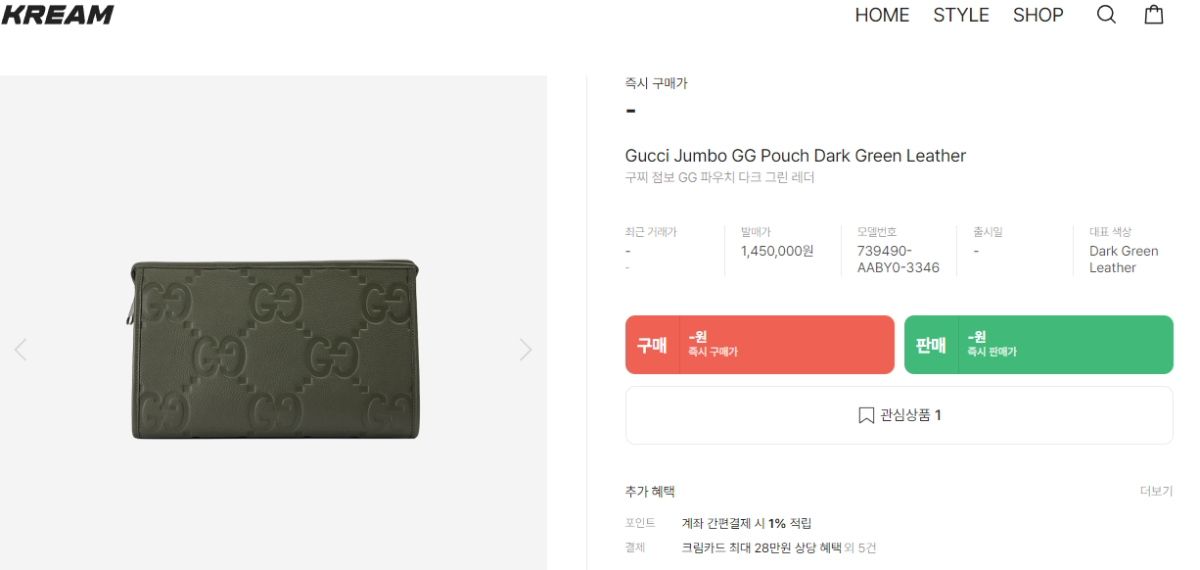Show previous product image arrow
Viewport: 1200px width, 570px height.
(x=21, y=350)
